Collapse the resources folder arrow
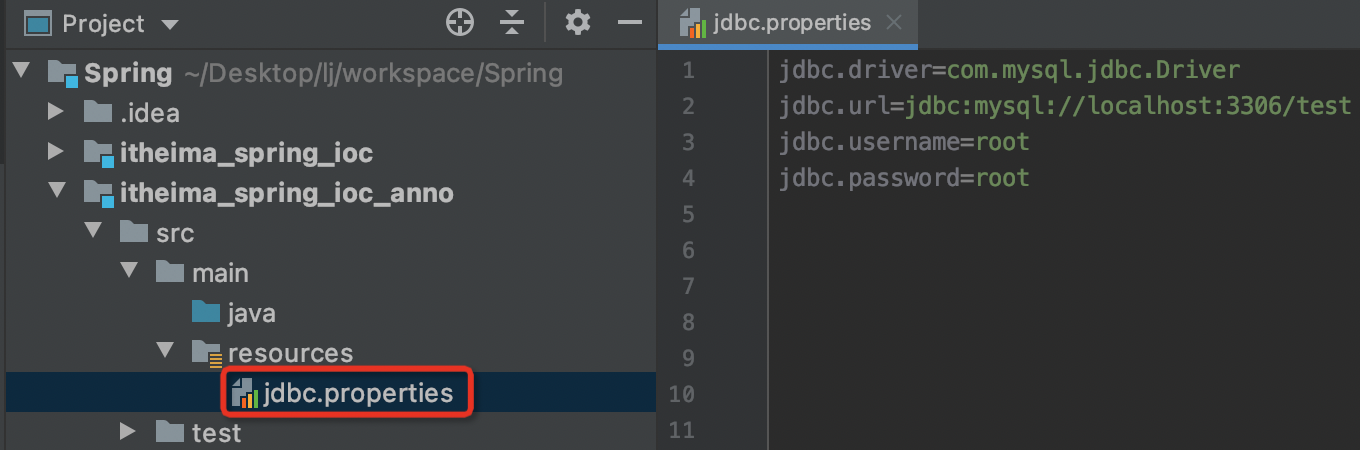The width and height of the screenshot is (1360, 450). [164, 352]
